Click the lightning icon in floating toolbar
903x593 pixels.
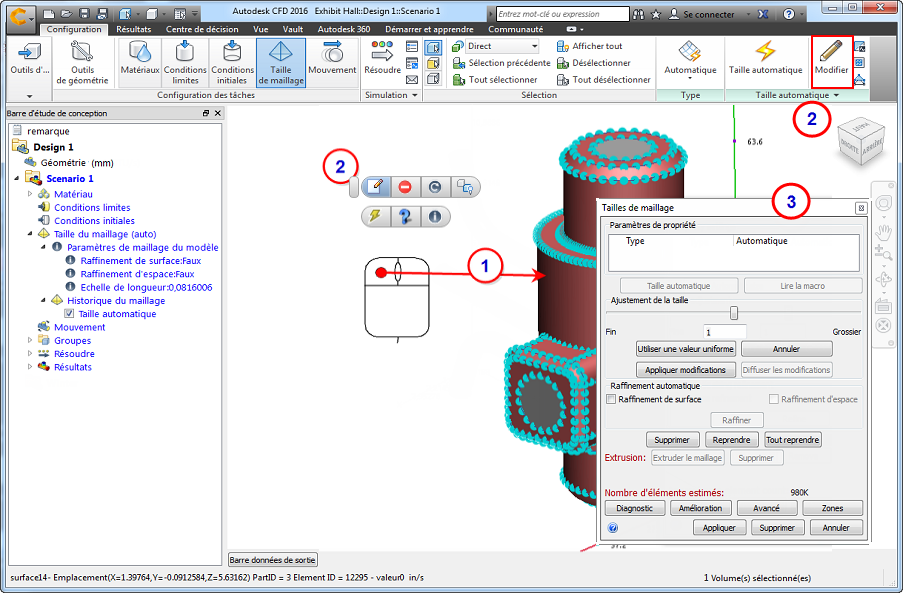click(375, 216)
